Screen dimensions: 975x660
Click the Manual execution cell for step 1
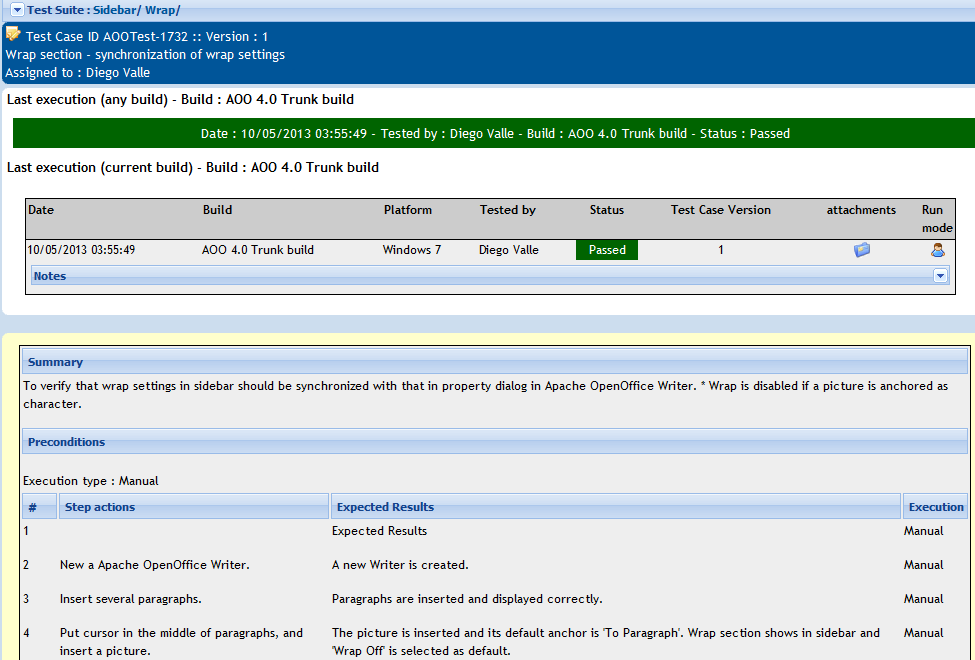pyautogui.click(x=923, y=531)
